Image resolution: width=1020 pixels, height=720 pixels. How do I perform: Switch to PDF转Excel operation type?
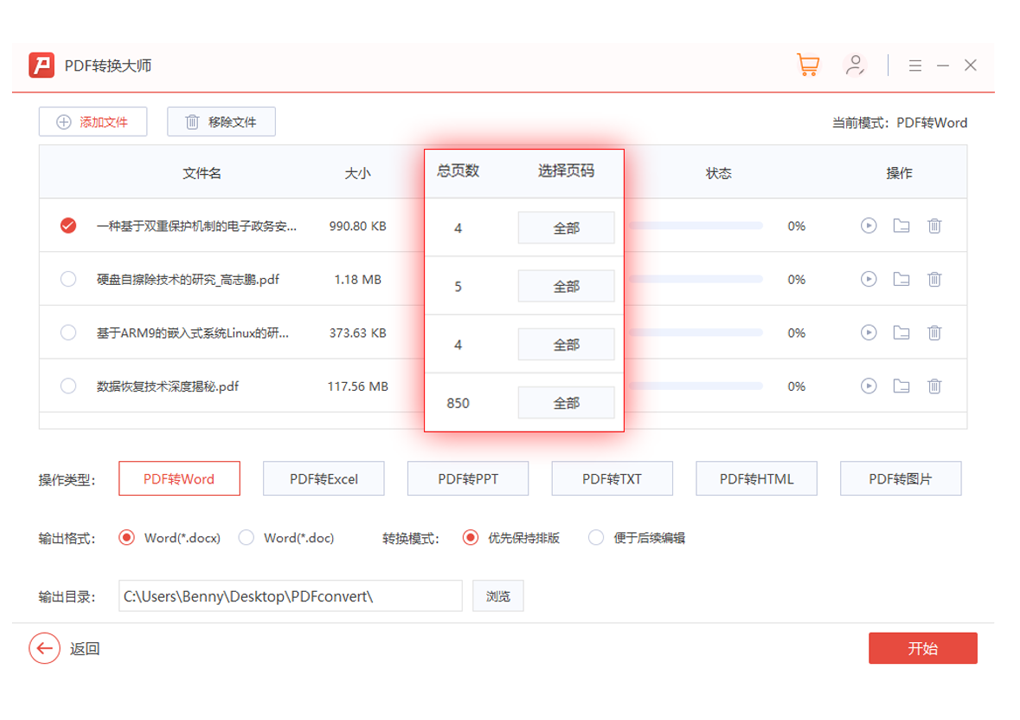(x=324, y=479)
